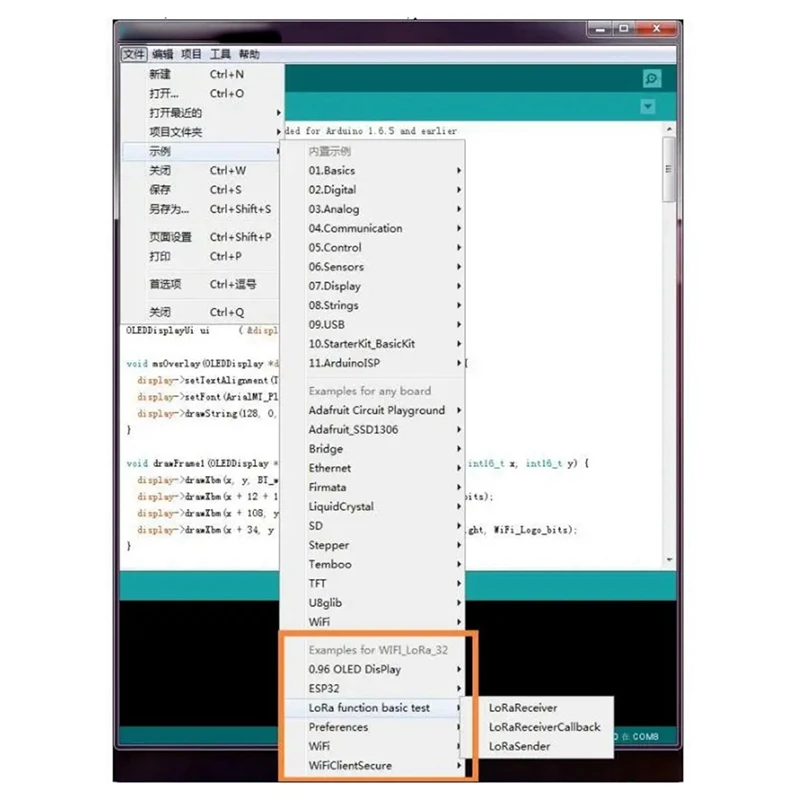Open 0.96 OLED DisPlay examples

(373, 669)
